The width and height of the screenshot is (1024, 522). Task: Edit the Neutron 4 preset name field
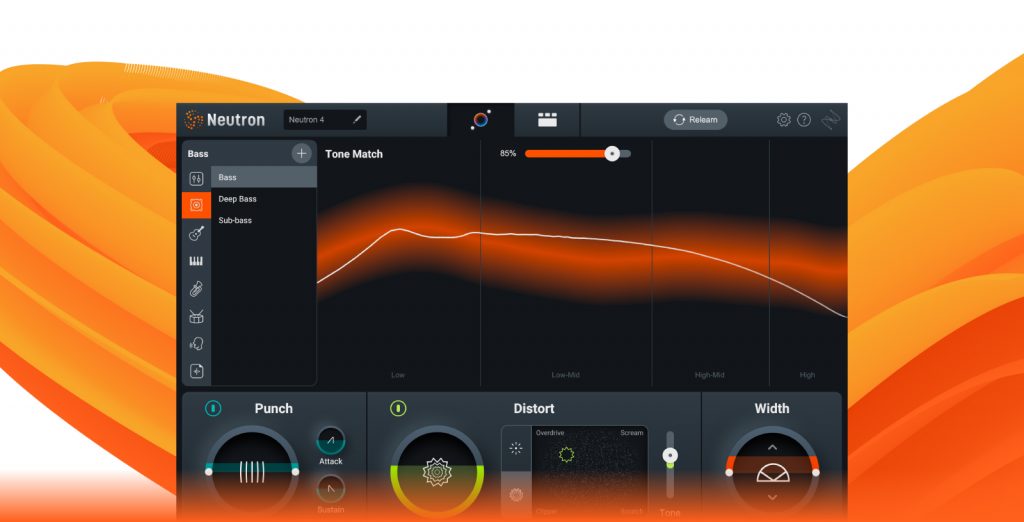coord(325,120)
